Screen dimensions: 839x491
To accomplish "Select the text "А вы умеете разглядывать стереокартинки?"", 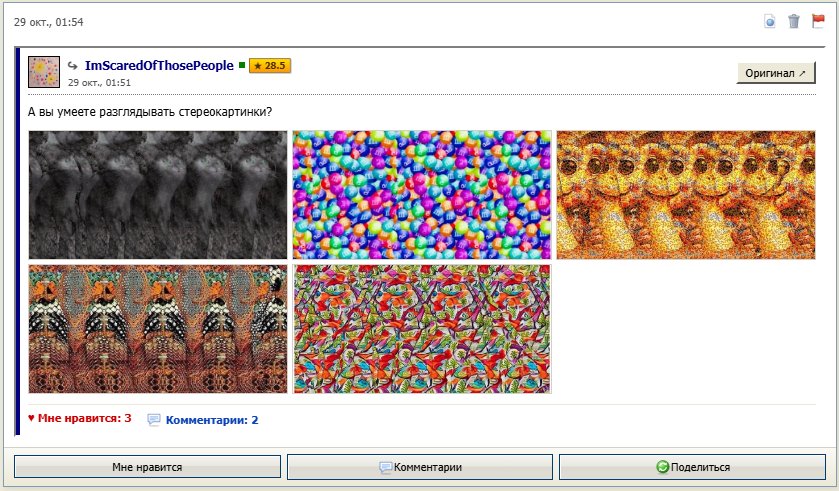I will click(150, 112).
